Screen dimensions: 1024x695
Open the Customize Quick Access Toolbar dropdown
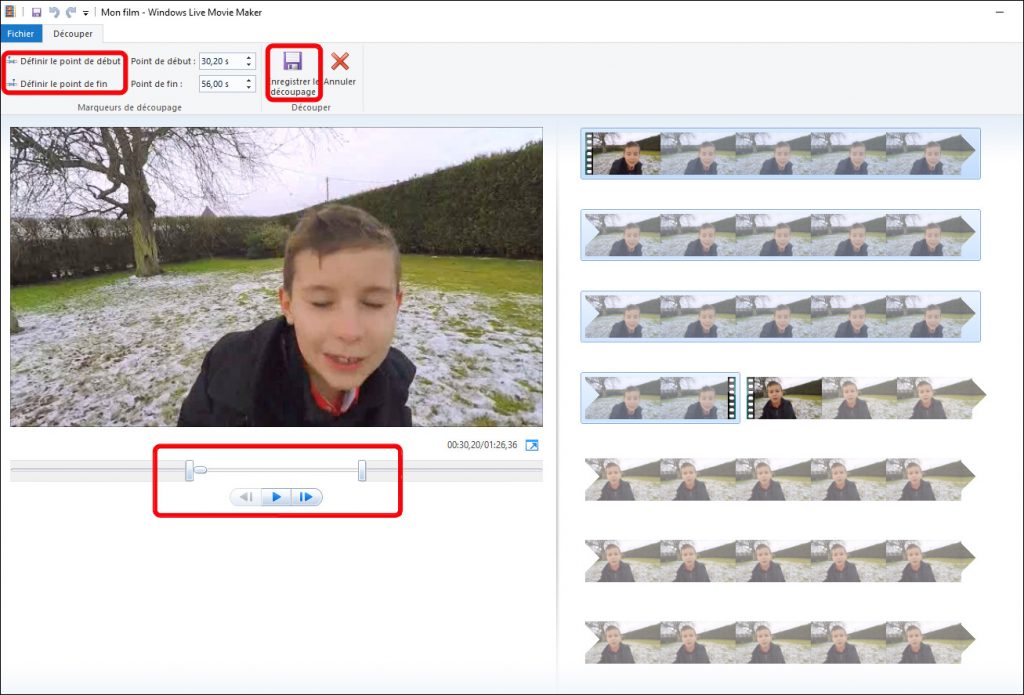coord(86,13)
